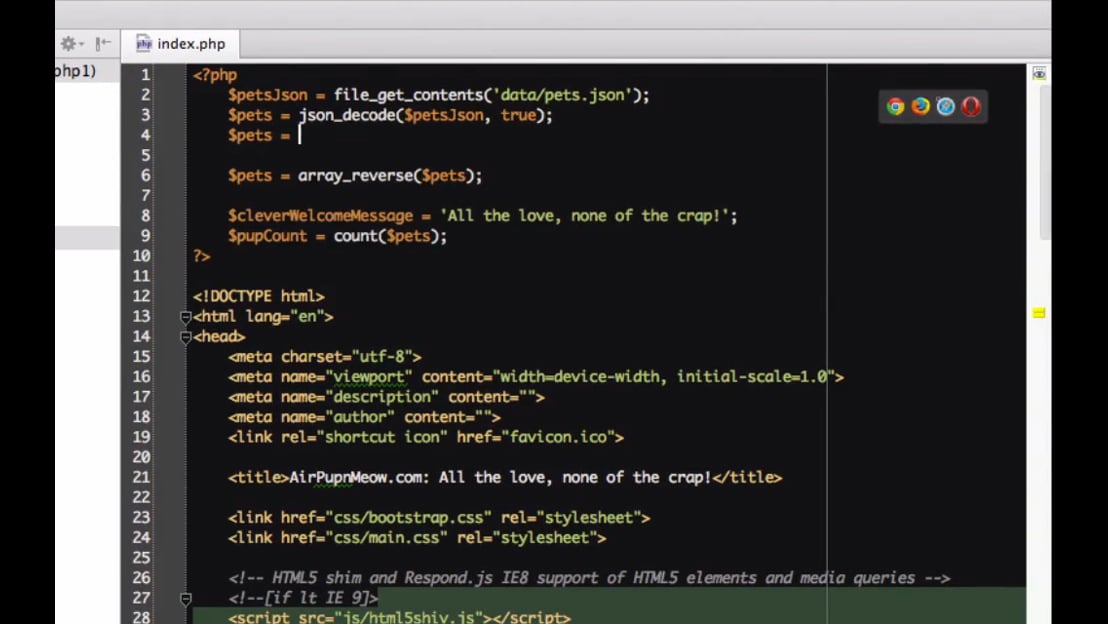This screenshot has height=624, width=1108.
Task: Click the closing ?> PHP tag
Action: [201, 256]
